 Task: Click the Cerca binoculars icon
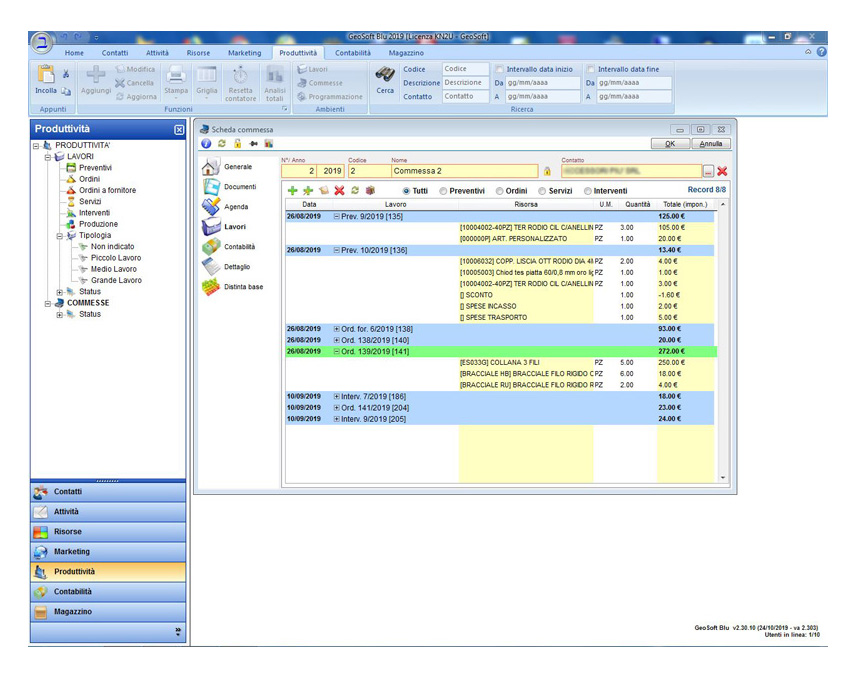point(385,75)
